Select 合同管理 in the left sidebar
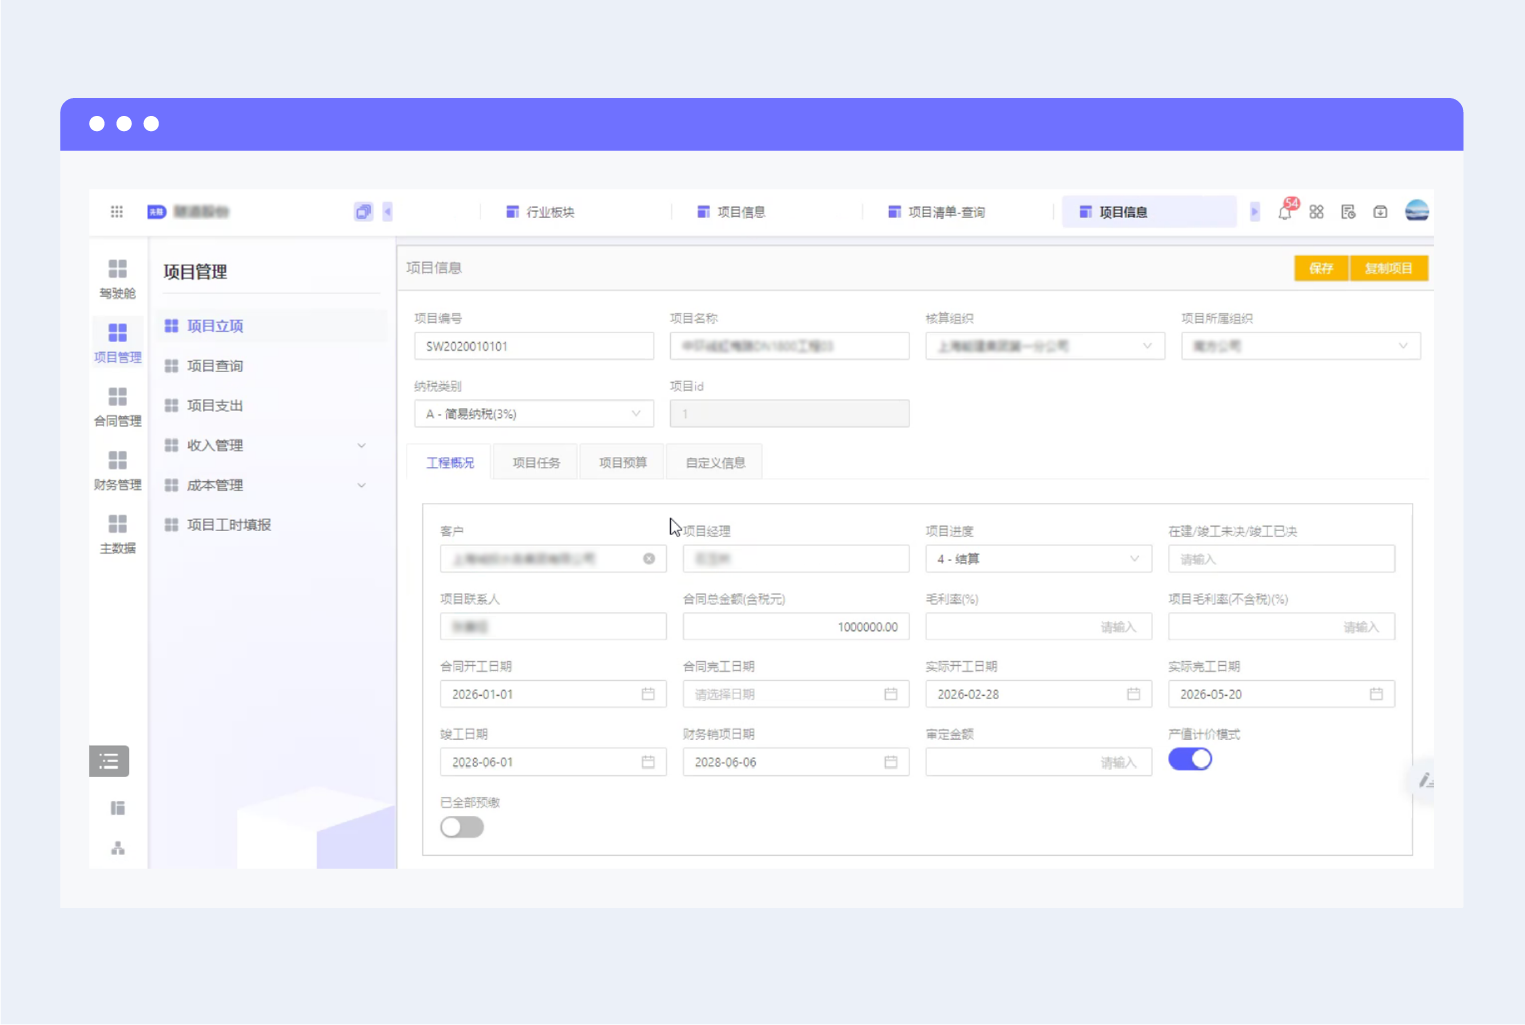This screenshot has width=1525, height=1025. tap(118, 407)
